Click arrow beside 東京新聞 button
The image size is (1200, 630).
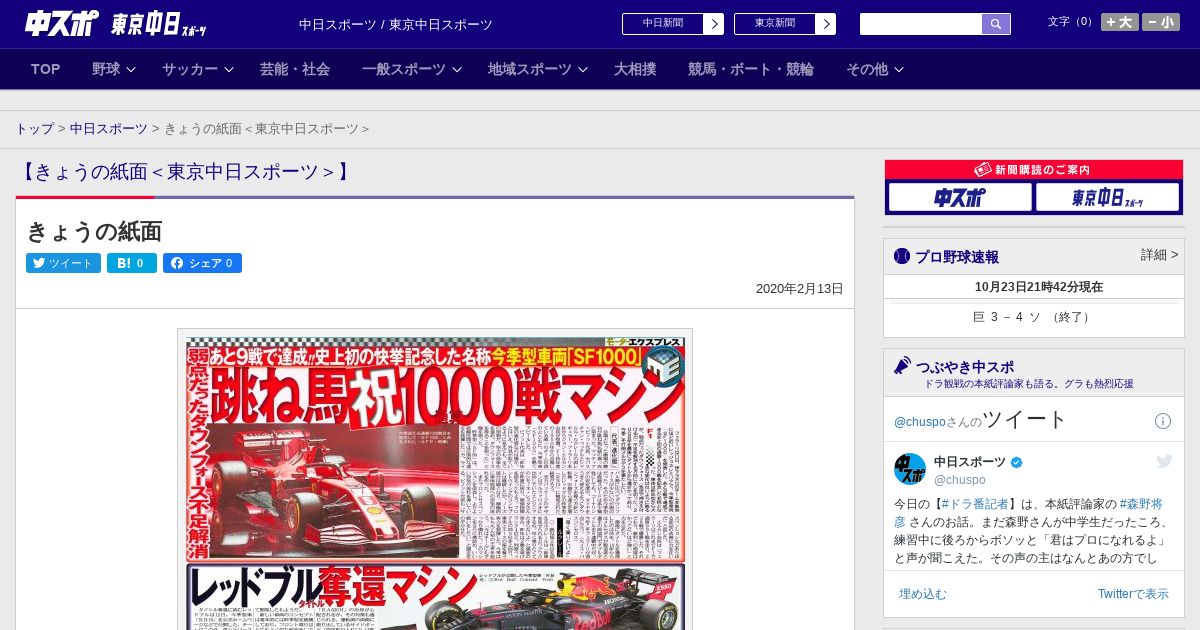click(826, 24)
